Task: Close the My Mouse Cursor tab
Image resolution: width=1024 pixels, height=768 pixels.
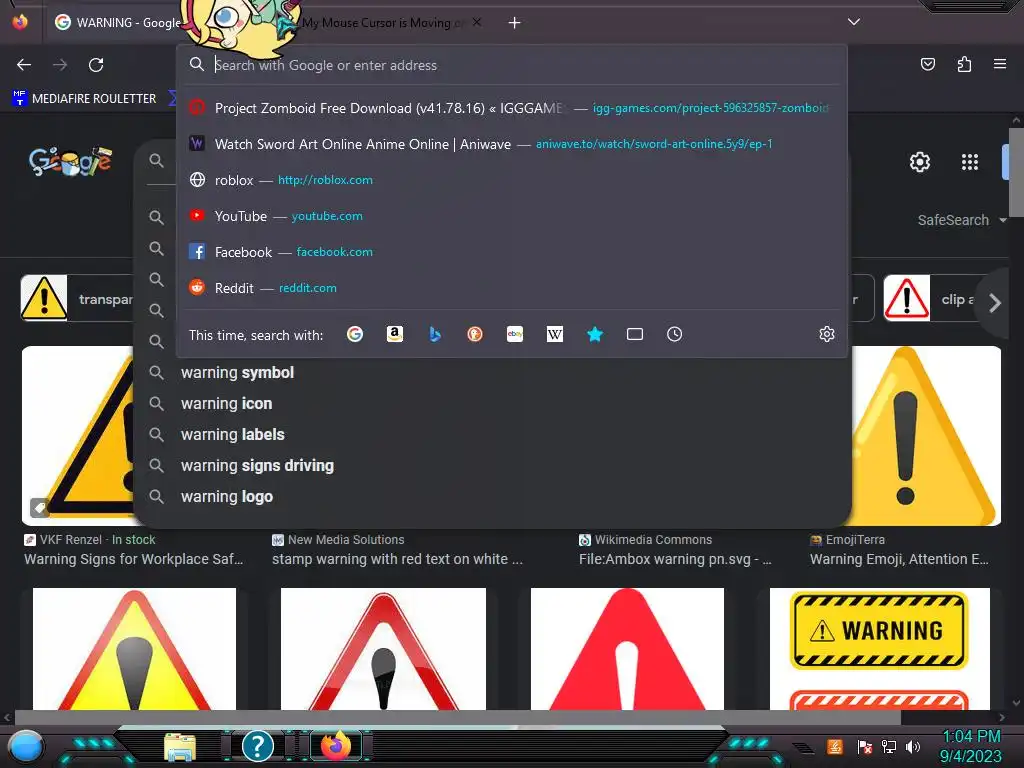Action: point(477,22)
